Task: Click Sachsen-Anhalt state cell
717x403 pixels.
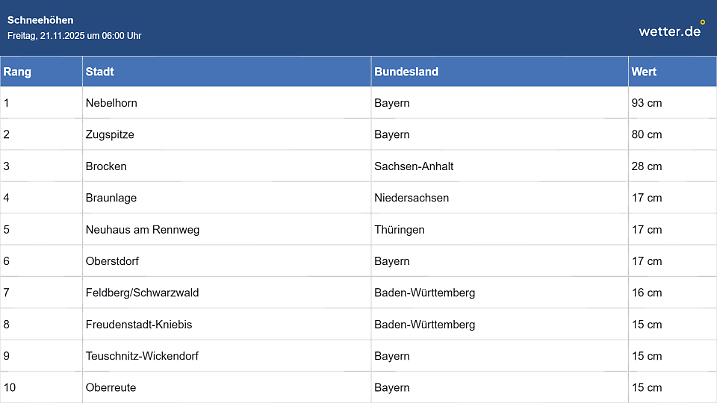Action: tap(414, 166)
